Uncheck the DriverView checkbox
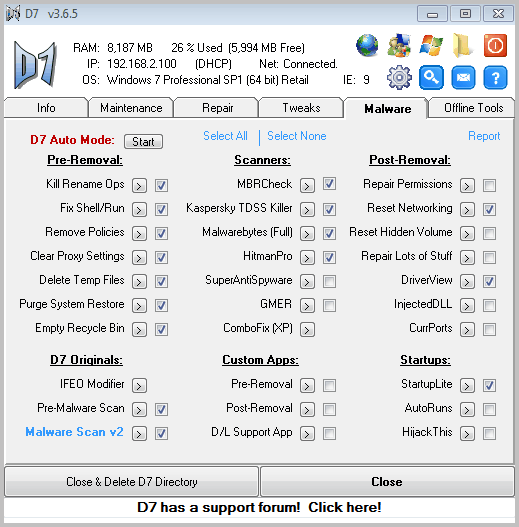The width and height of the screenshot is (519, 527). point(489,281)
